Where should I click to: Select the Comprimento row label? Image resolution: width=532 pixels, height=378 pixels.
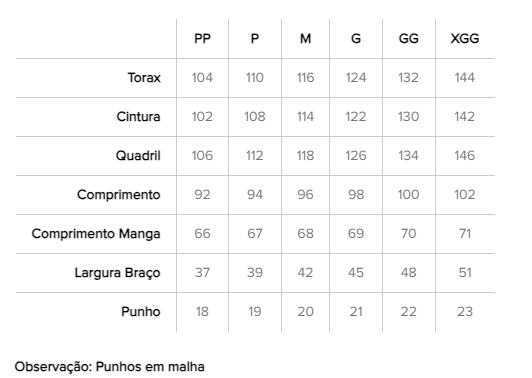click(118, 195)
